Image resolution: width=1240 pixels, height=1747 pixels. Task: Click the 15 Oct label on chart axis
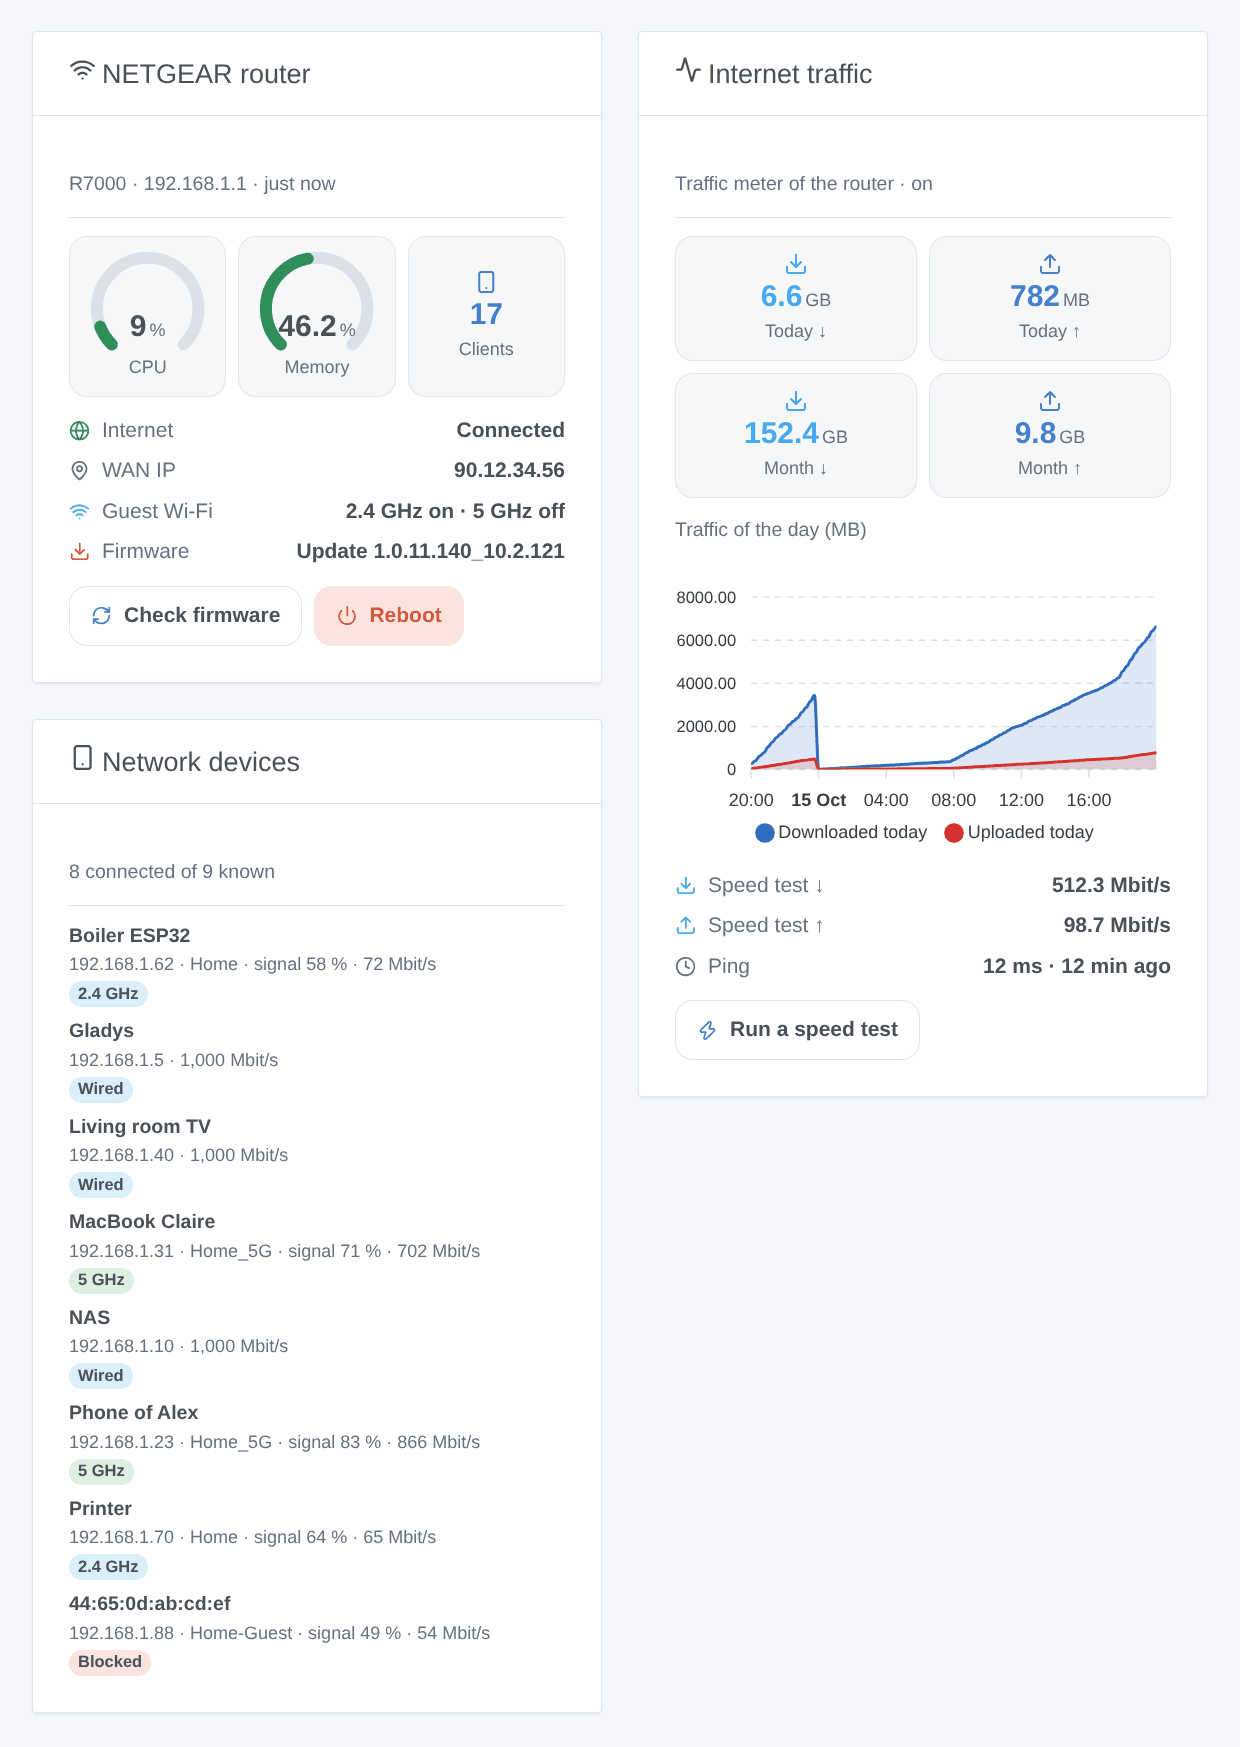pyautogui.click(x=818, y=801)
